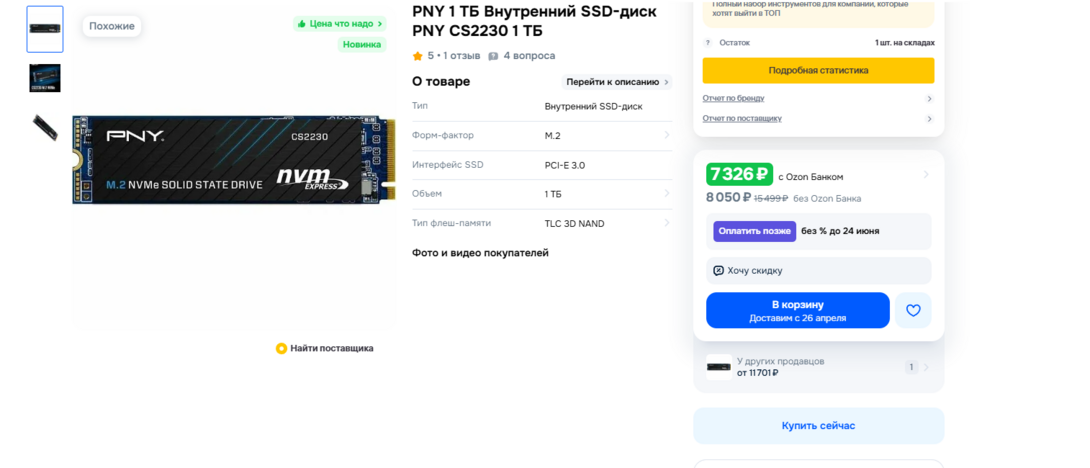Select the second product thumbnail image
This screenshot has height=468, width=1090.
point(45,78)
